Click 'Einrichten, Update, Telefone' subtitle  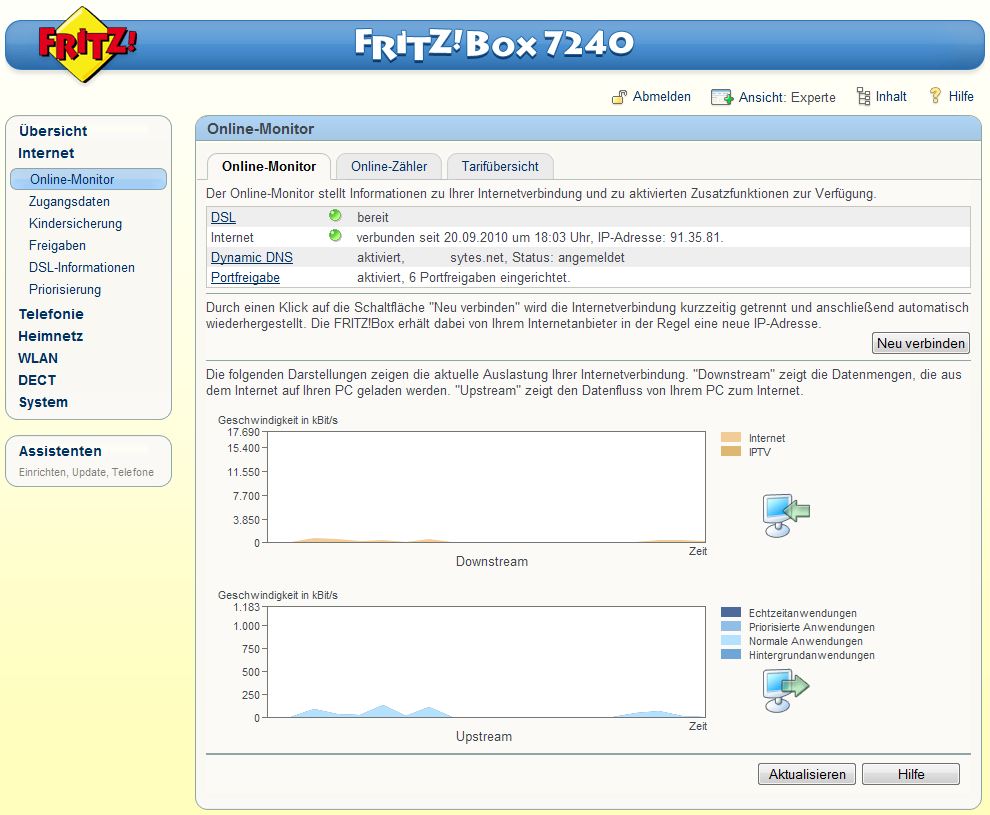click(86, 472)
